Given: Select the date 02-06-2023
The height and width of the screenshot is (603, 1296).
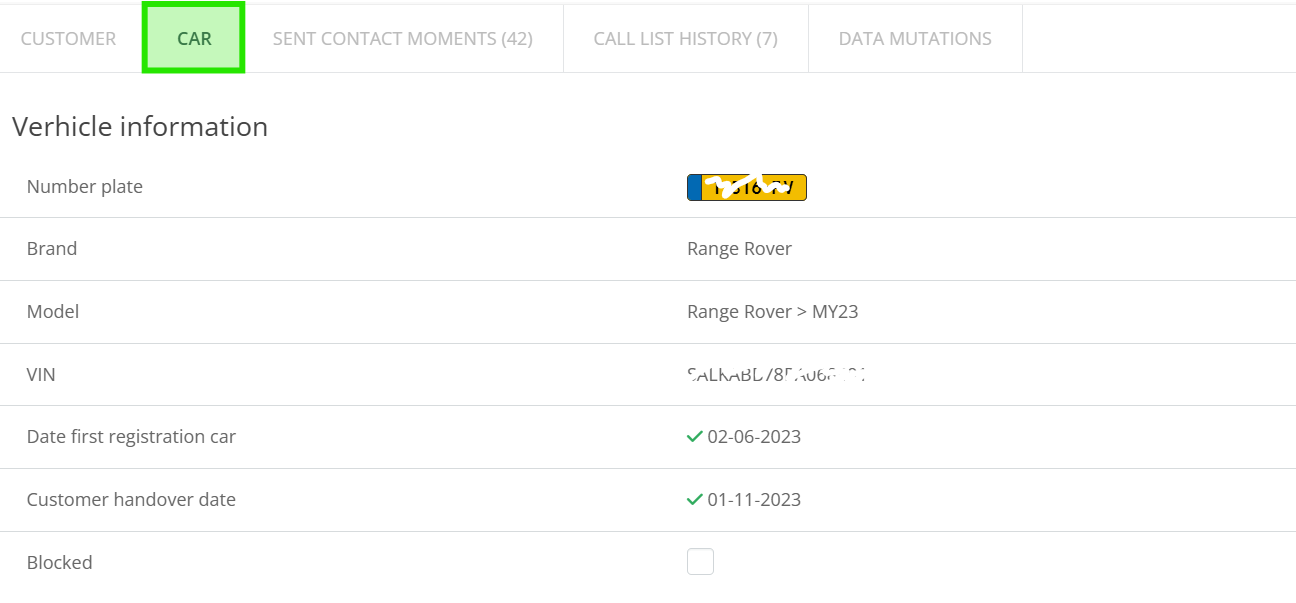Looking at the screenshot, I should [x=754, y=437].
